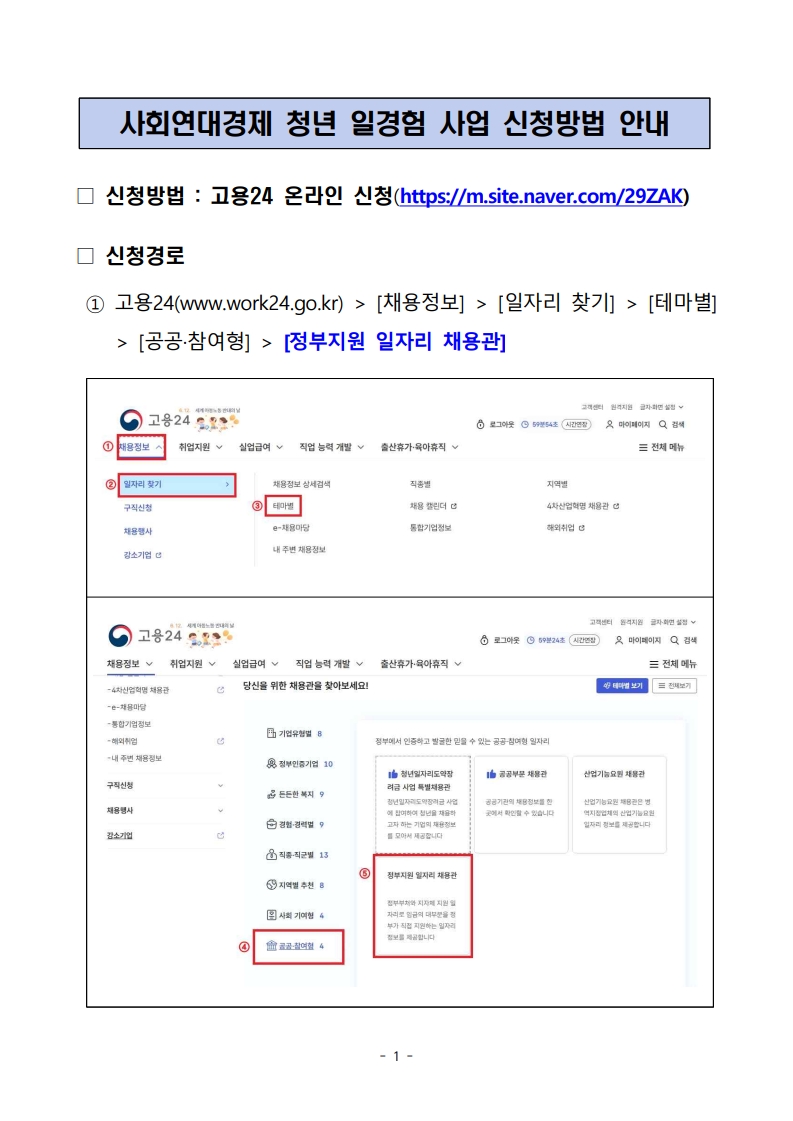The image size is (793, 1121).
Task: Click 원격지원 in the open-menu screenshot
Action: point(621,407)
